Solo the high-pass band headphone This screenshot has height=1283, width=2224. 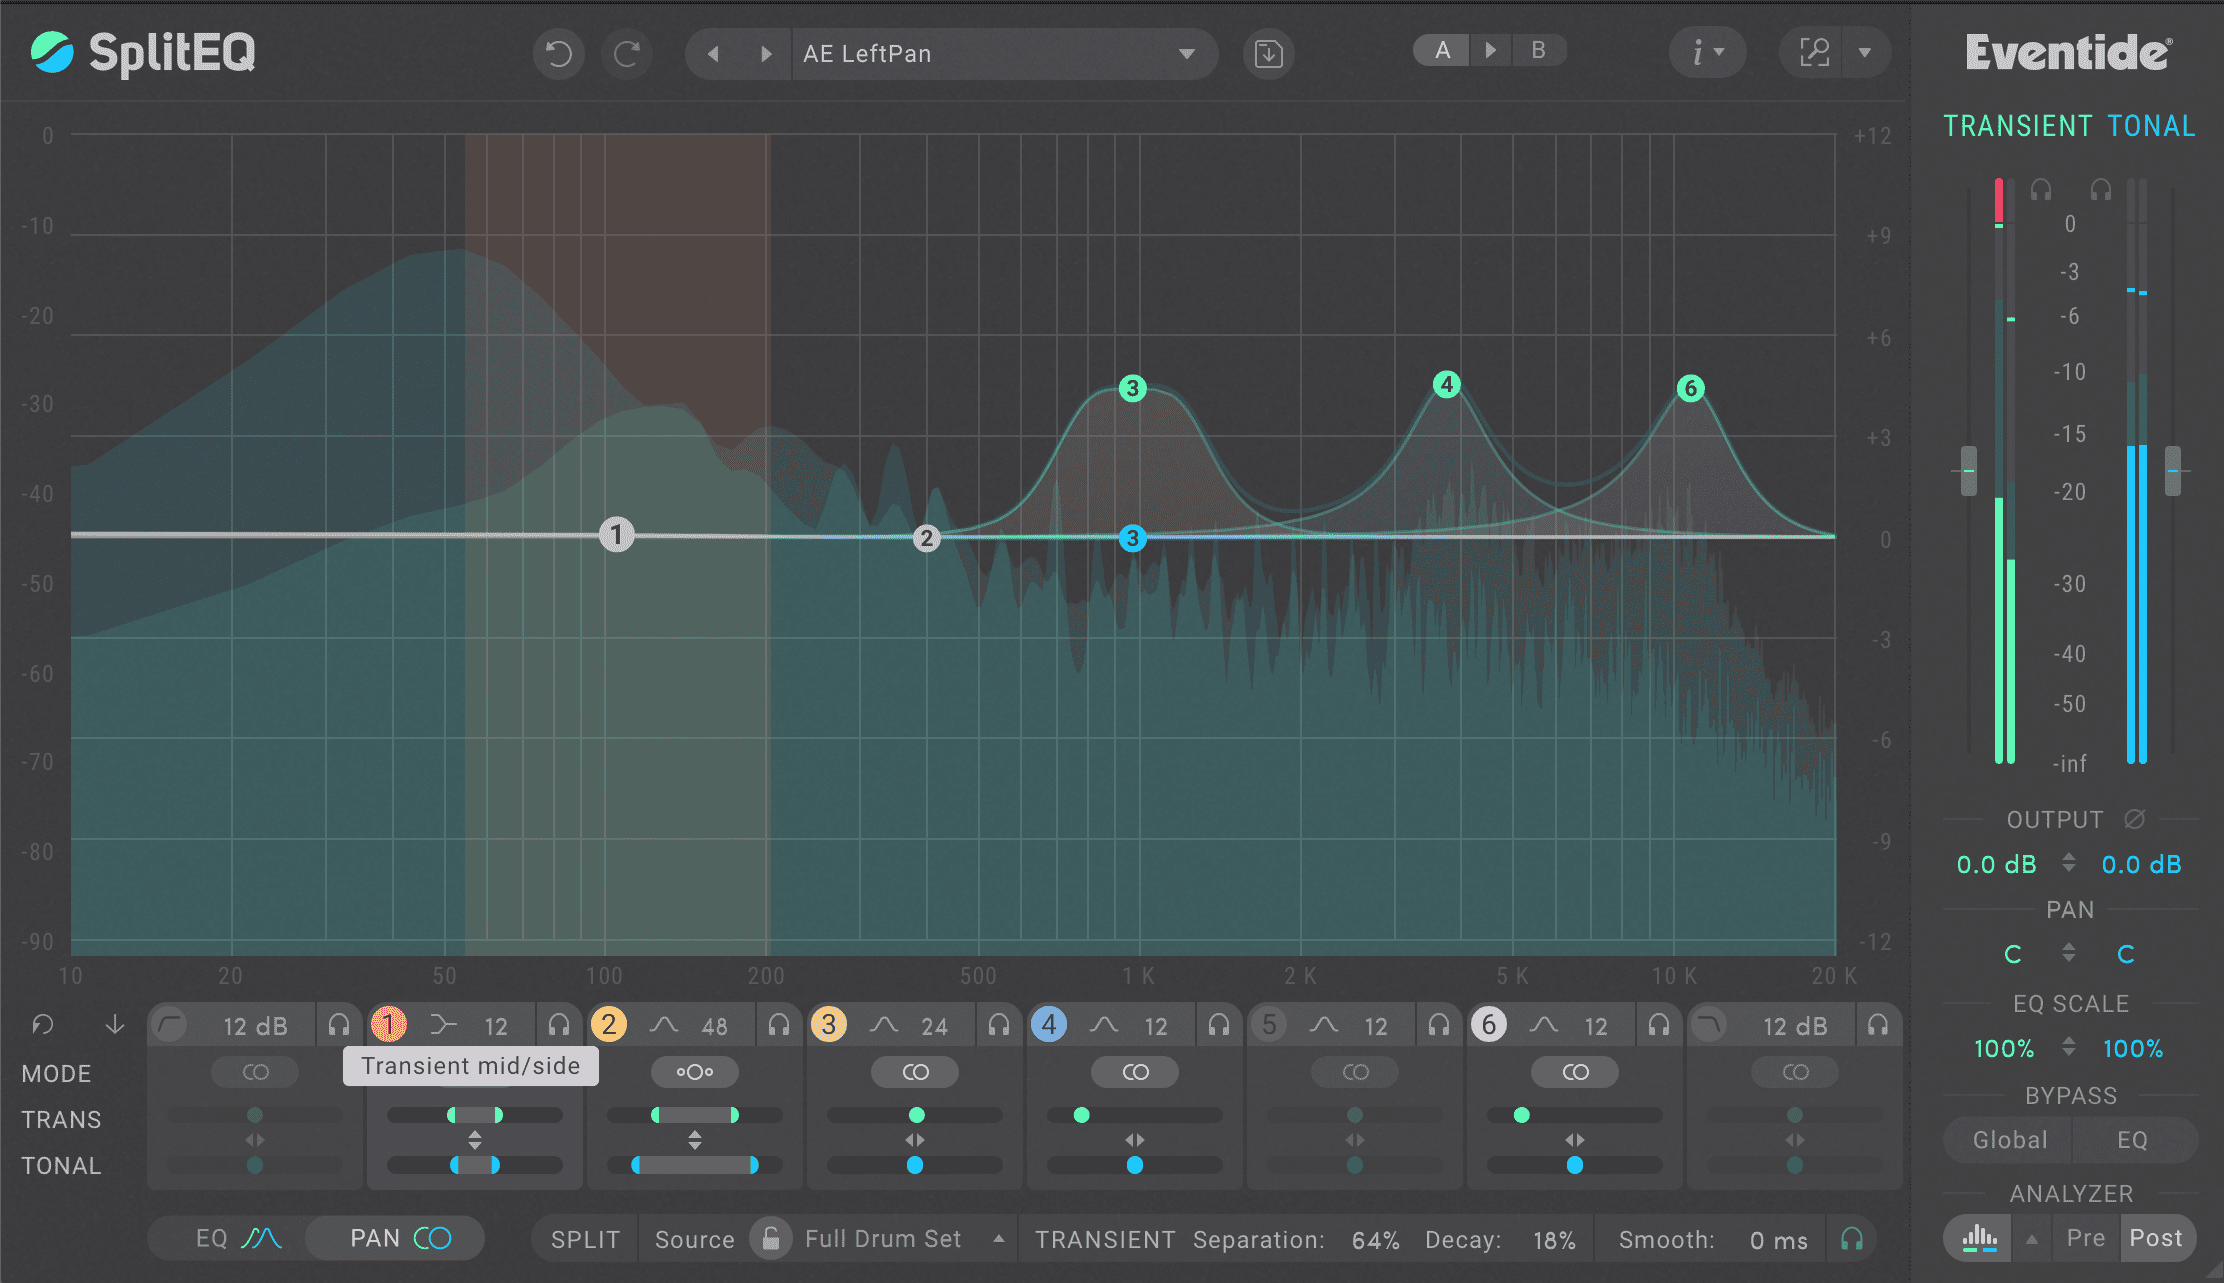[339, 1025]
